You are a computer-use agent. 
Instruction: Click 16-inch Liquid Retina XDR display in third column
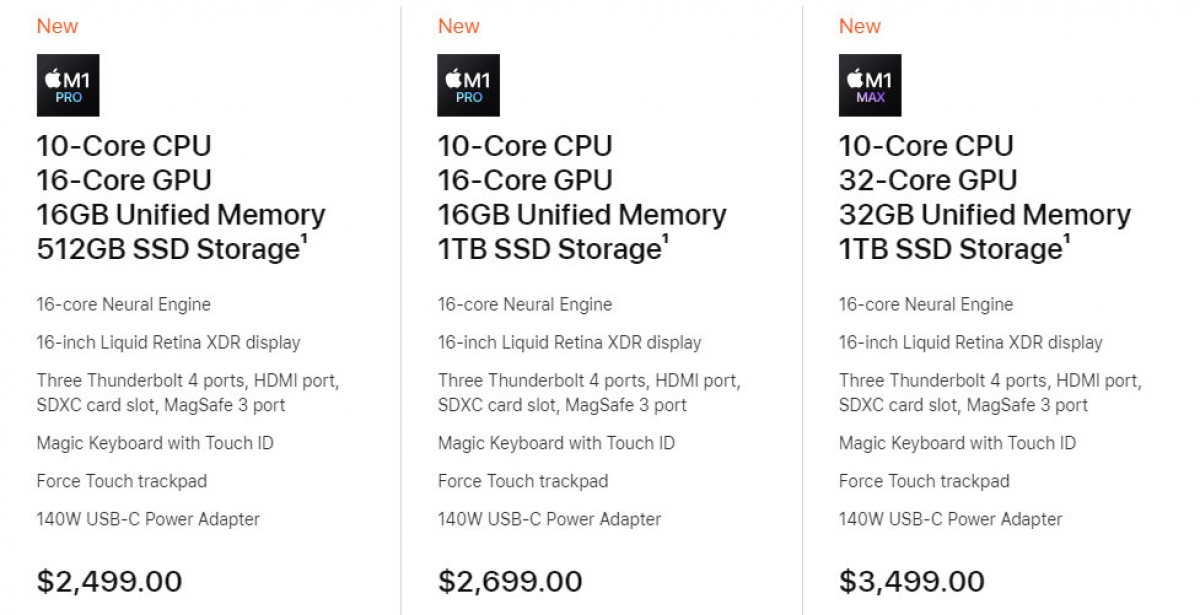click(971, 343)
